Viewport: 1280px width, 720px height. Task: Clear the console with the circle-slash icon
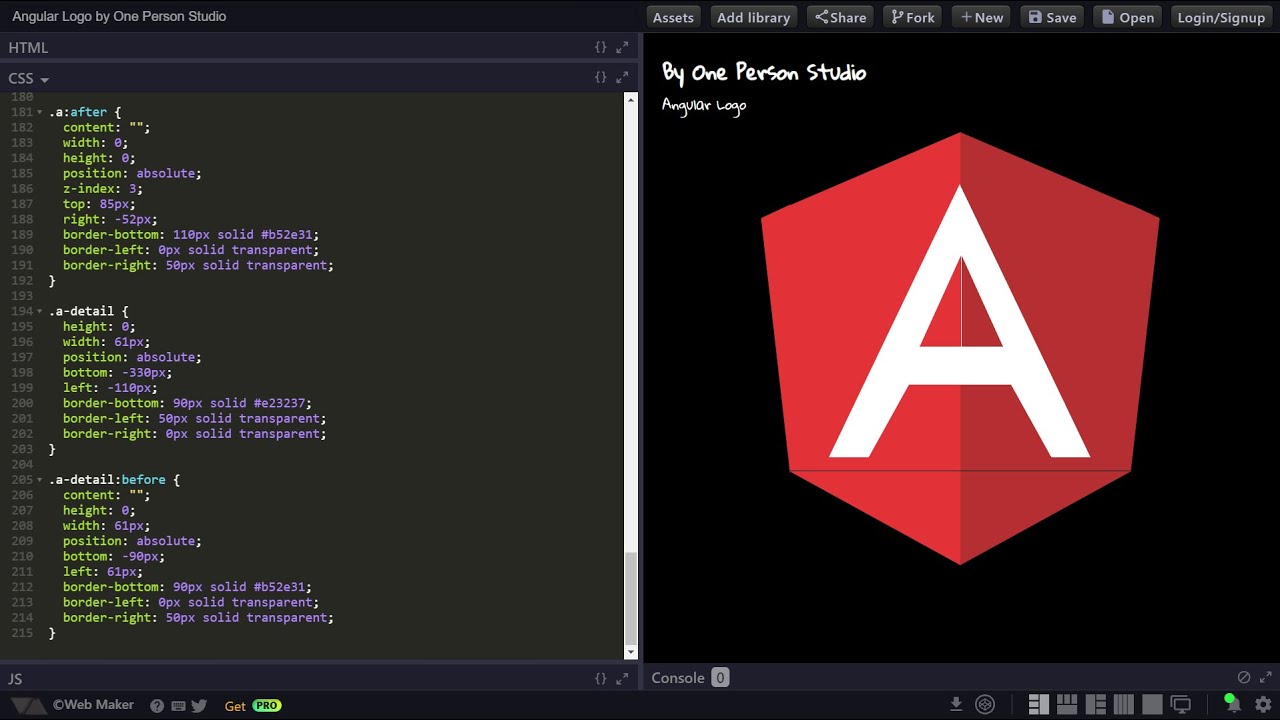click(1244, 677)
